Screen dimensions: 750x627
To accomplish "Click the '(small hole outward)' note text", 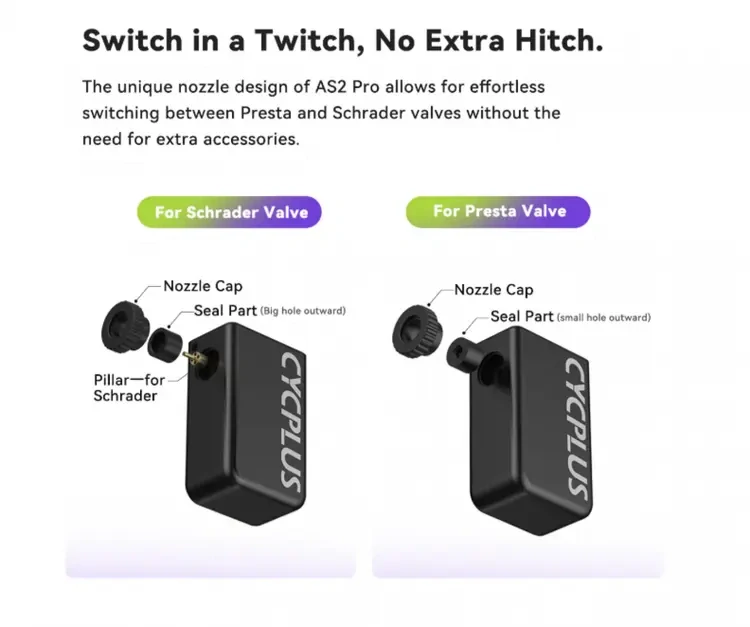I will [x=603, y=317].
